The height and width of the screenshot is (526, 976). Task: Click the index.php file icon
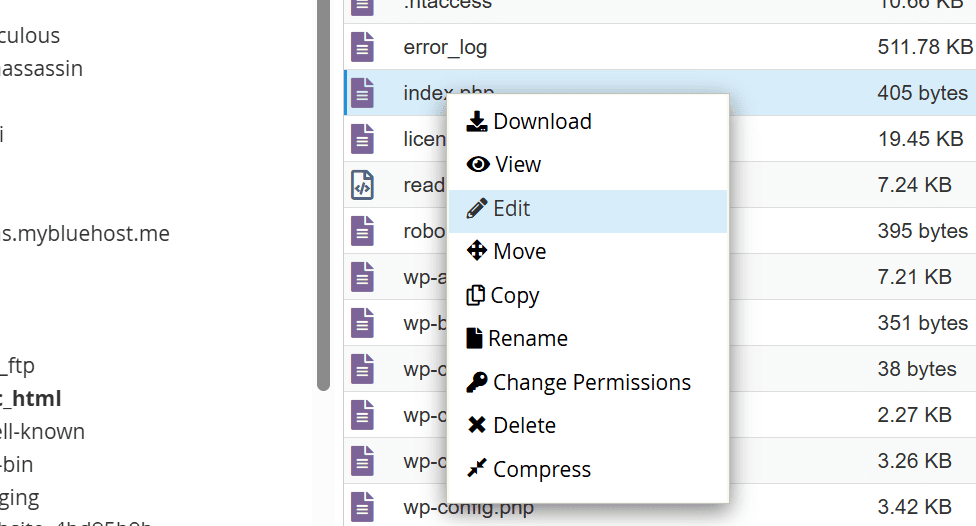pos(362,93)
